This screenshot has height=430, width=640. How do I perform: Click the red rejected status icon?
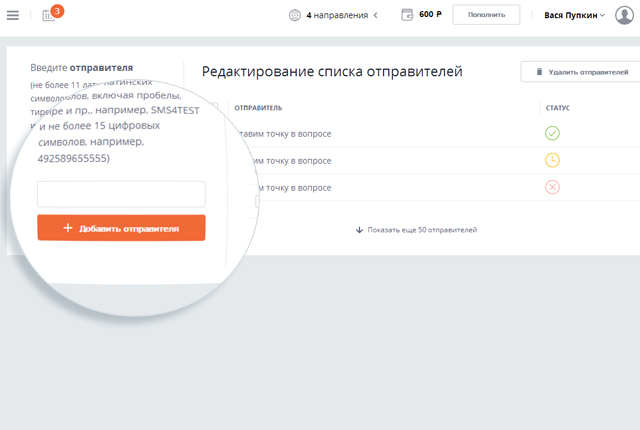(552, 187)
